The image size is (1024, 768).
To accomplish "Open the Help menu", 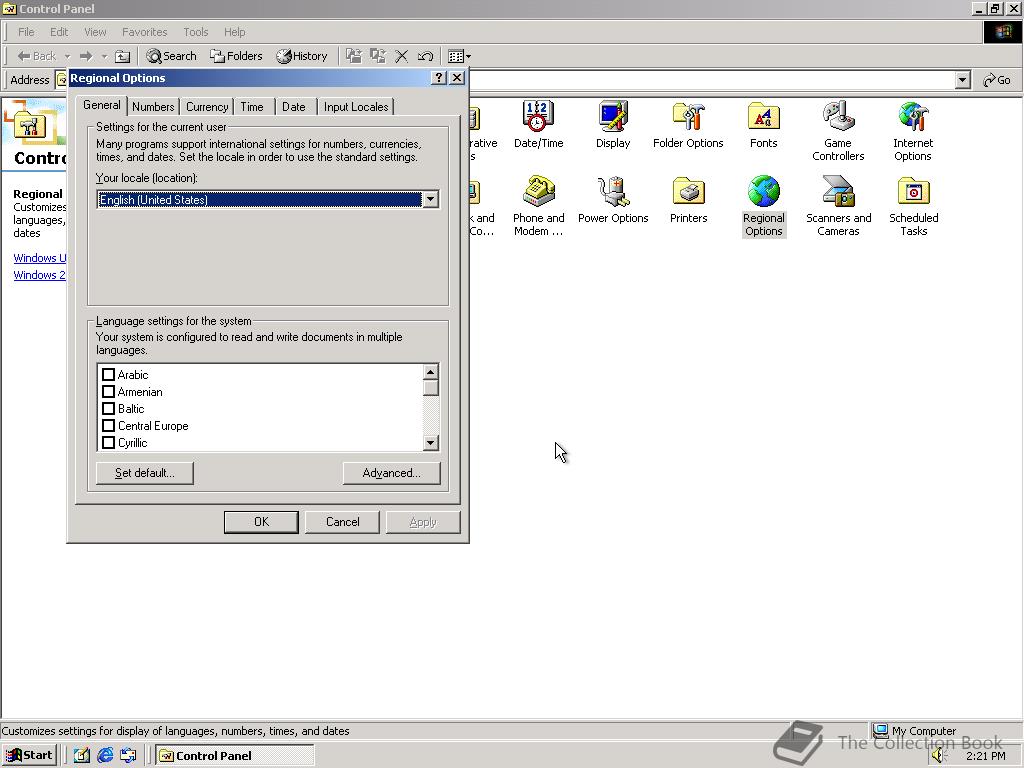I will (234, 32).
